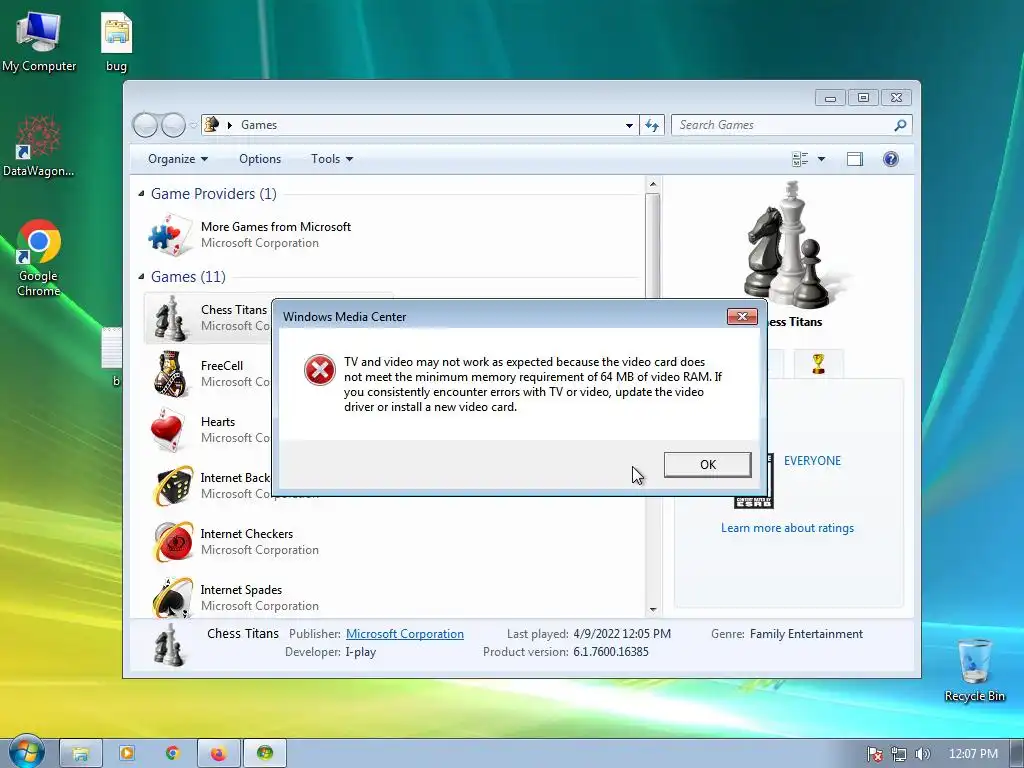Select the Internet Spades icon

coord(173,597)
